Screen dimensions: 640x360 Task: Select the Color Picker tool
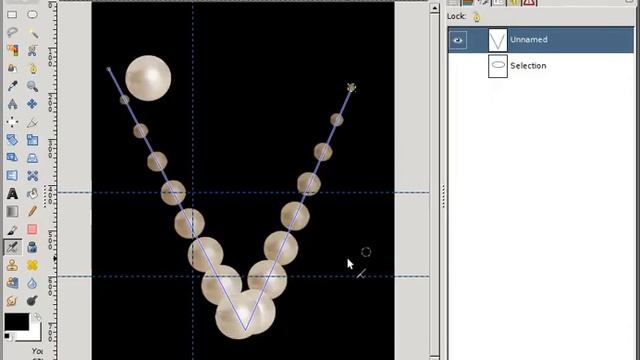[12, 86]
